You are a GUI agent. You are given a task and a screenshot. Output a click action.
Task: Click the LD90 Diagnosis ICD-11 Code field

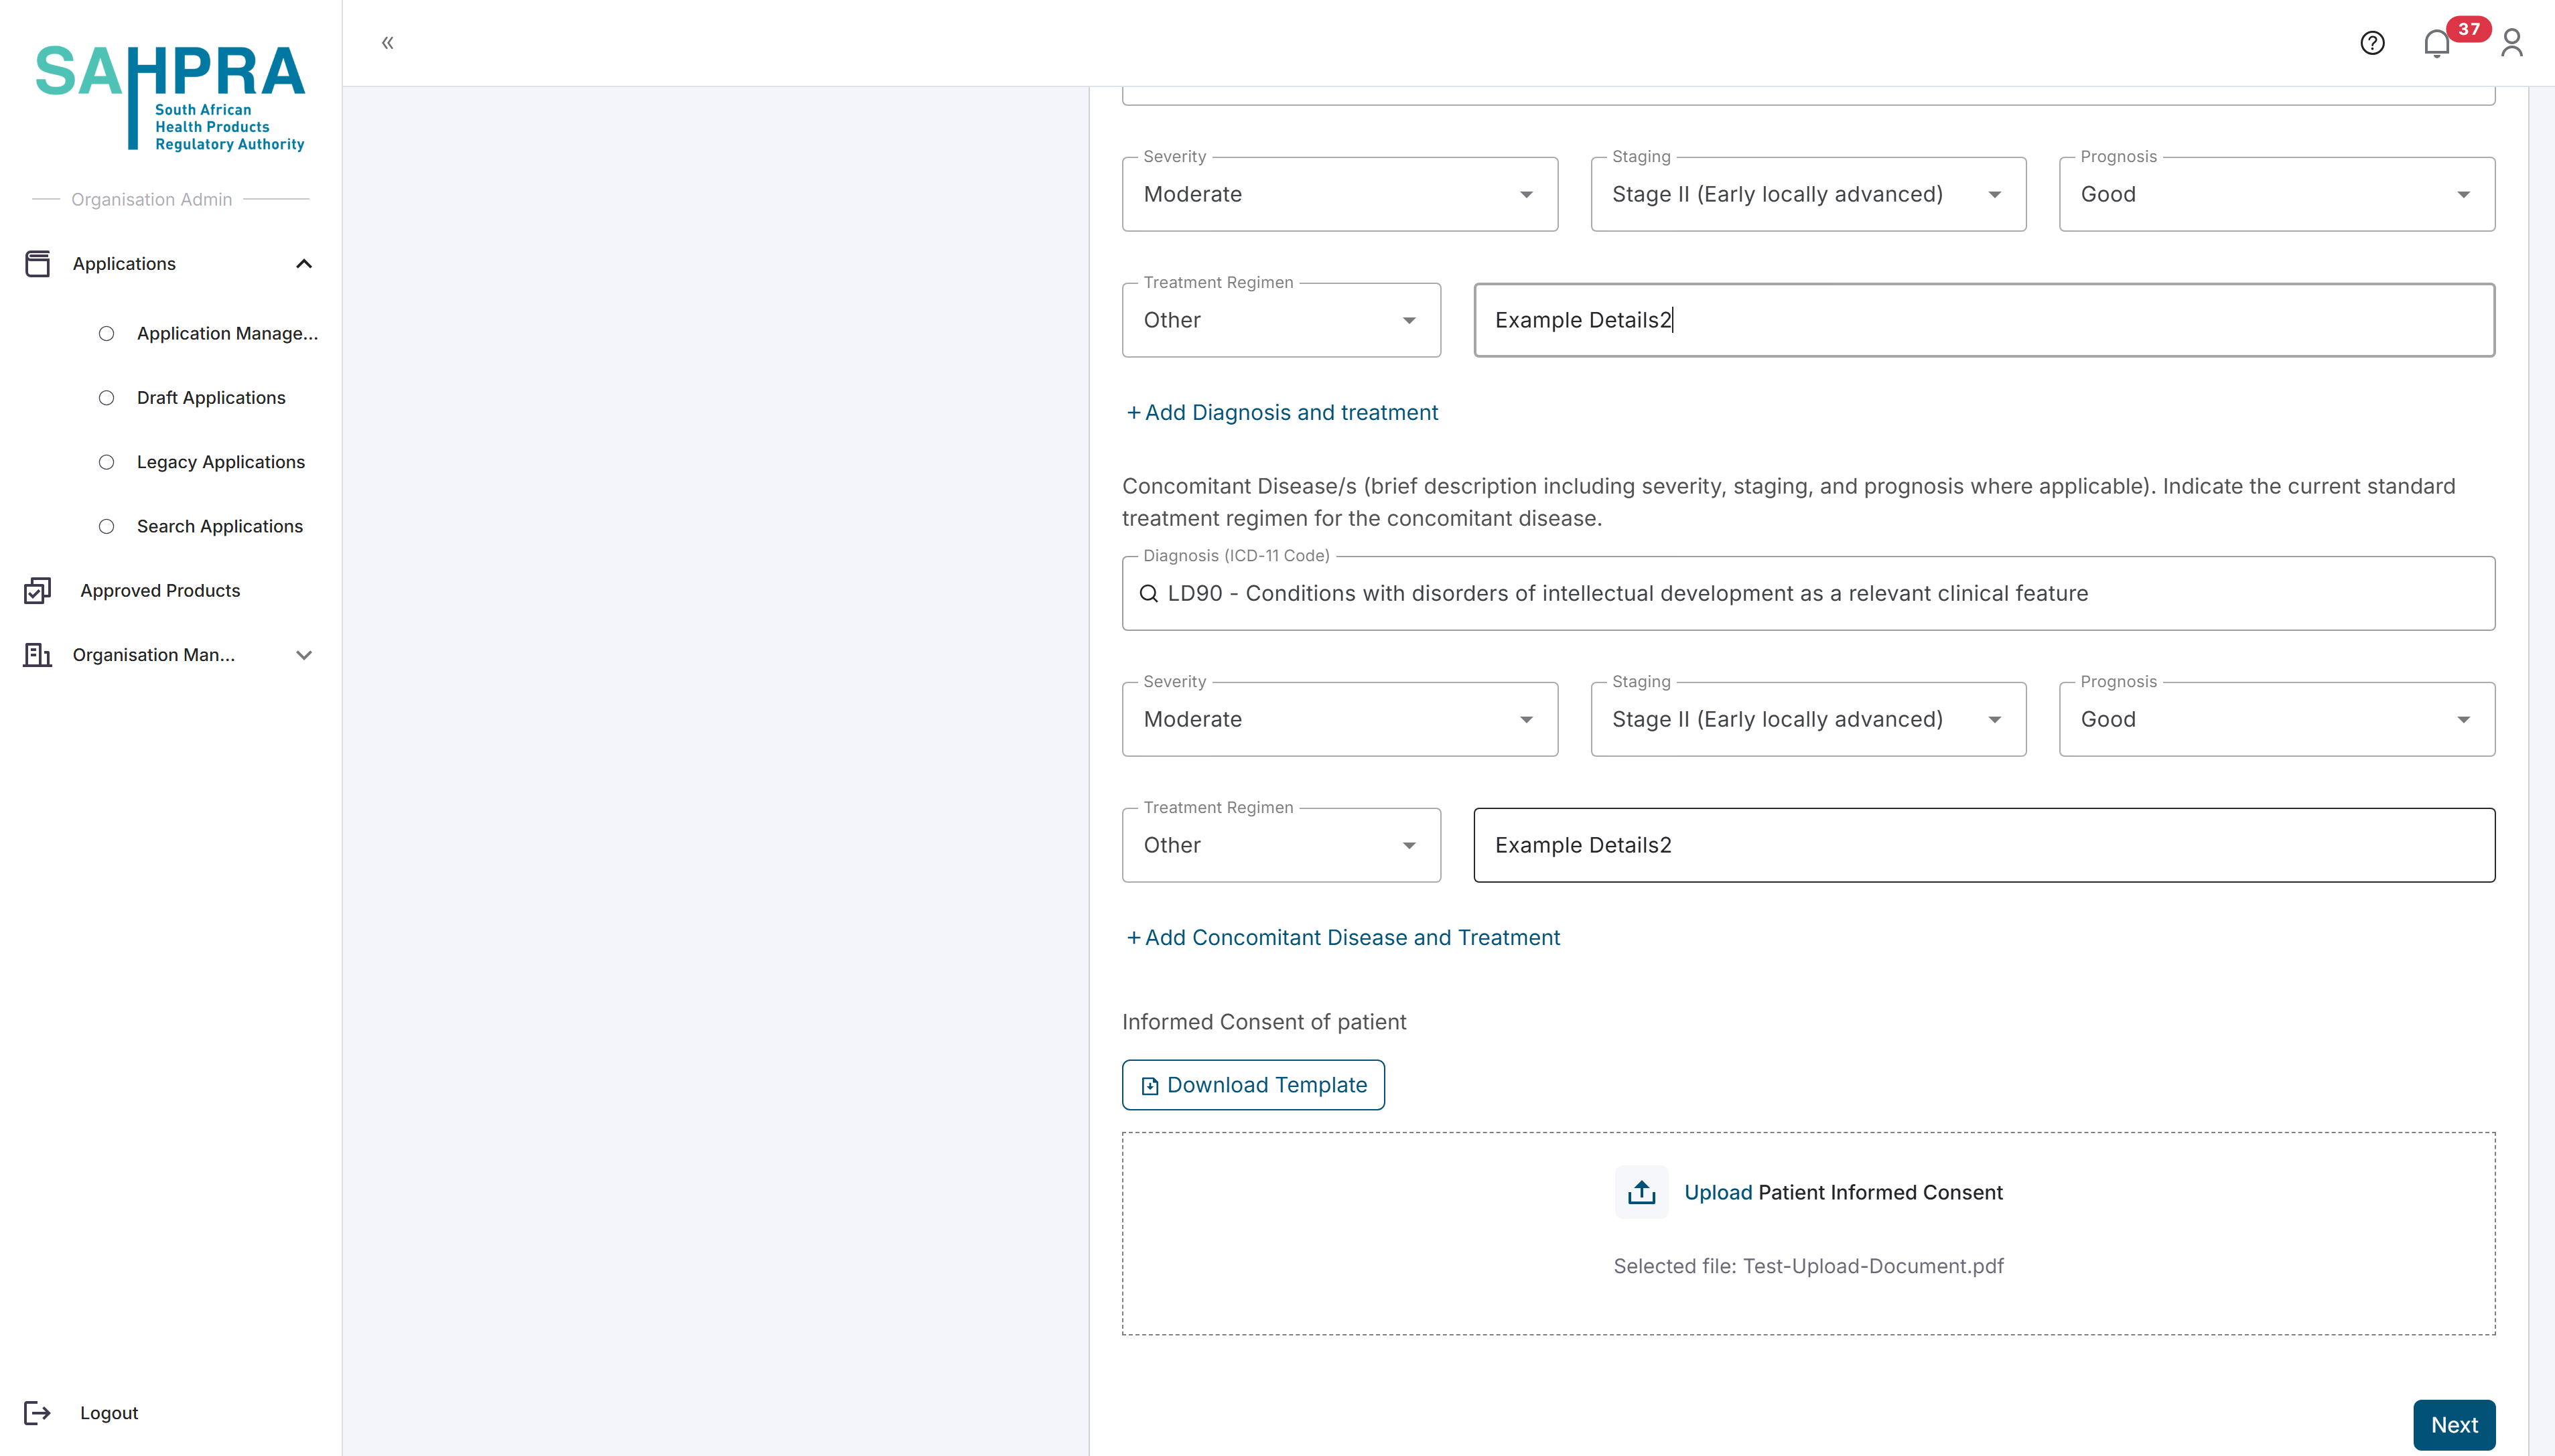1808,594
